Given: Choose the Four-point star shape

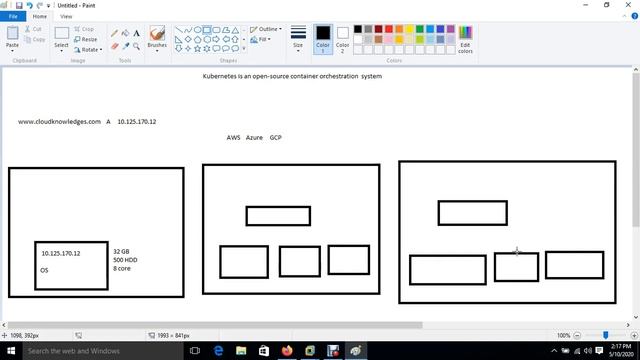Looking at the screenshot, I should (x=188, y=49).
